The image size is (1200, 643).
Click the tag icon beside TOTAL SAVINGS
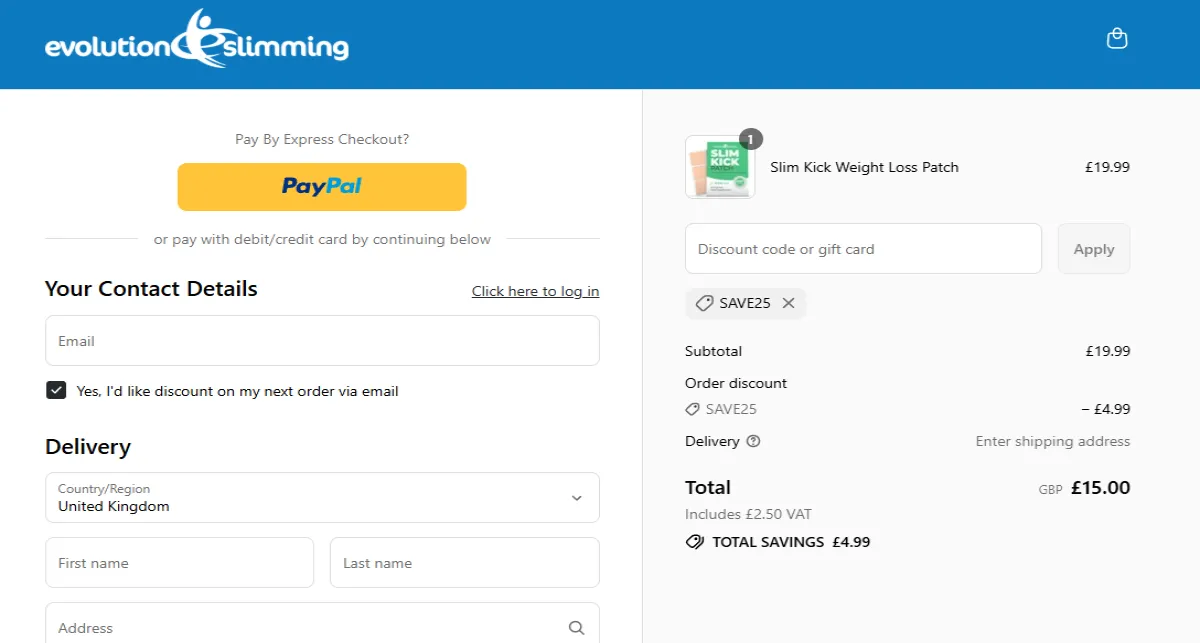tap(696, 542)
